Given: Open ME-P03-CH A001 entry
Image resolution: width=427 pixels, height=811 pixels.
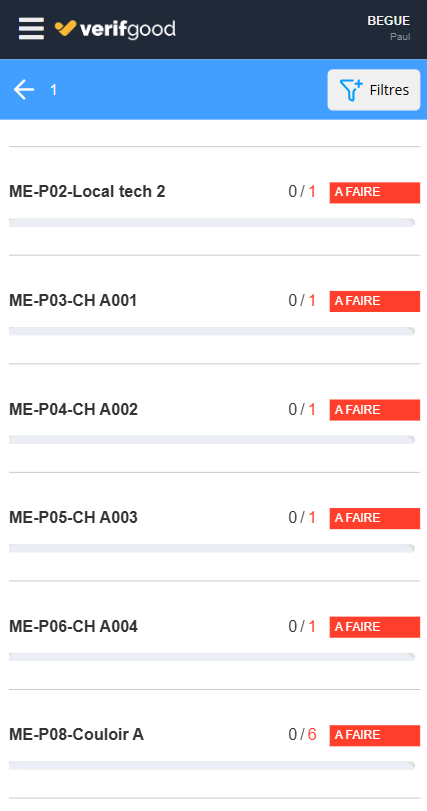Looking at the screenshot, I should click(x=215, y=310).
